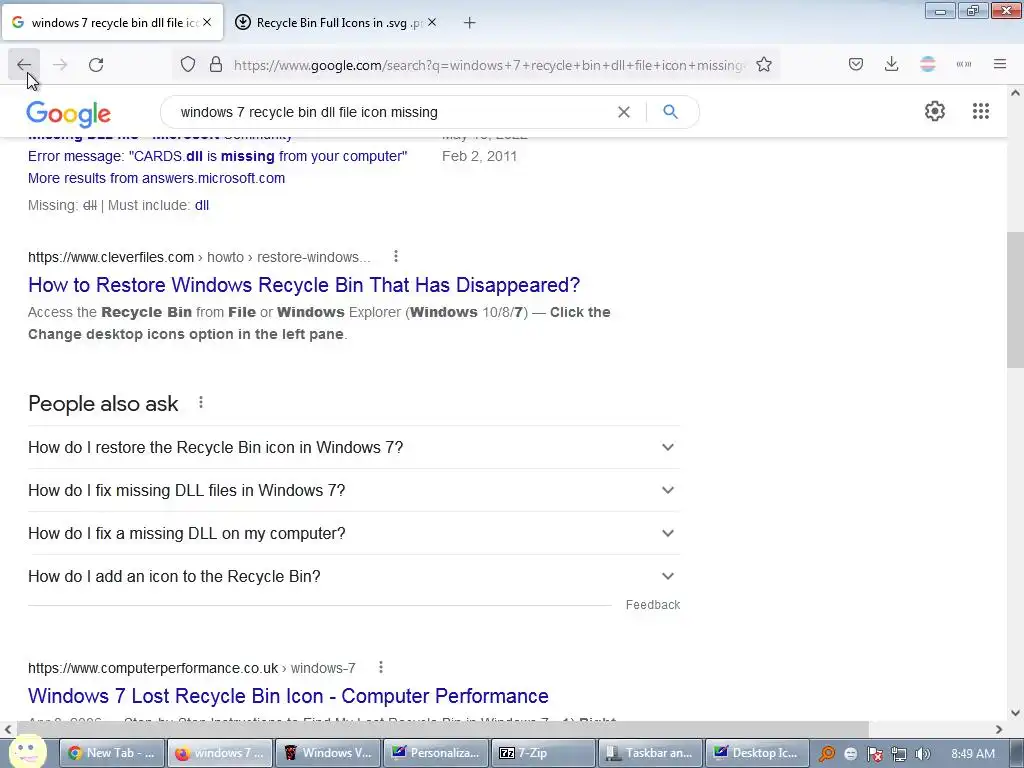Screen dimensions: 1024x768
Task: Switch to the 7-Zip taskbar window
Action: [x=543, y=753]
